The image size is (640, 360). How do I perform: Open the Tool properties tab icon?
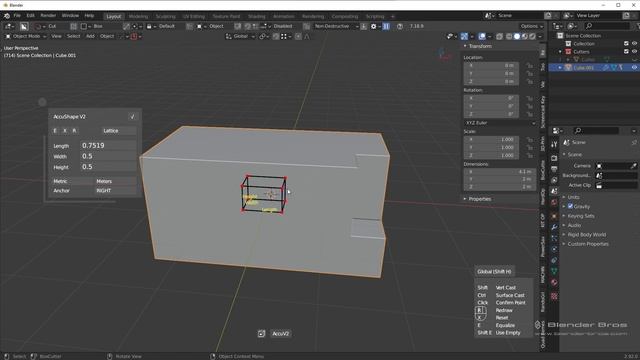pyautogui.click(x=554, y=145)
